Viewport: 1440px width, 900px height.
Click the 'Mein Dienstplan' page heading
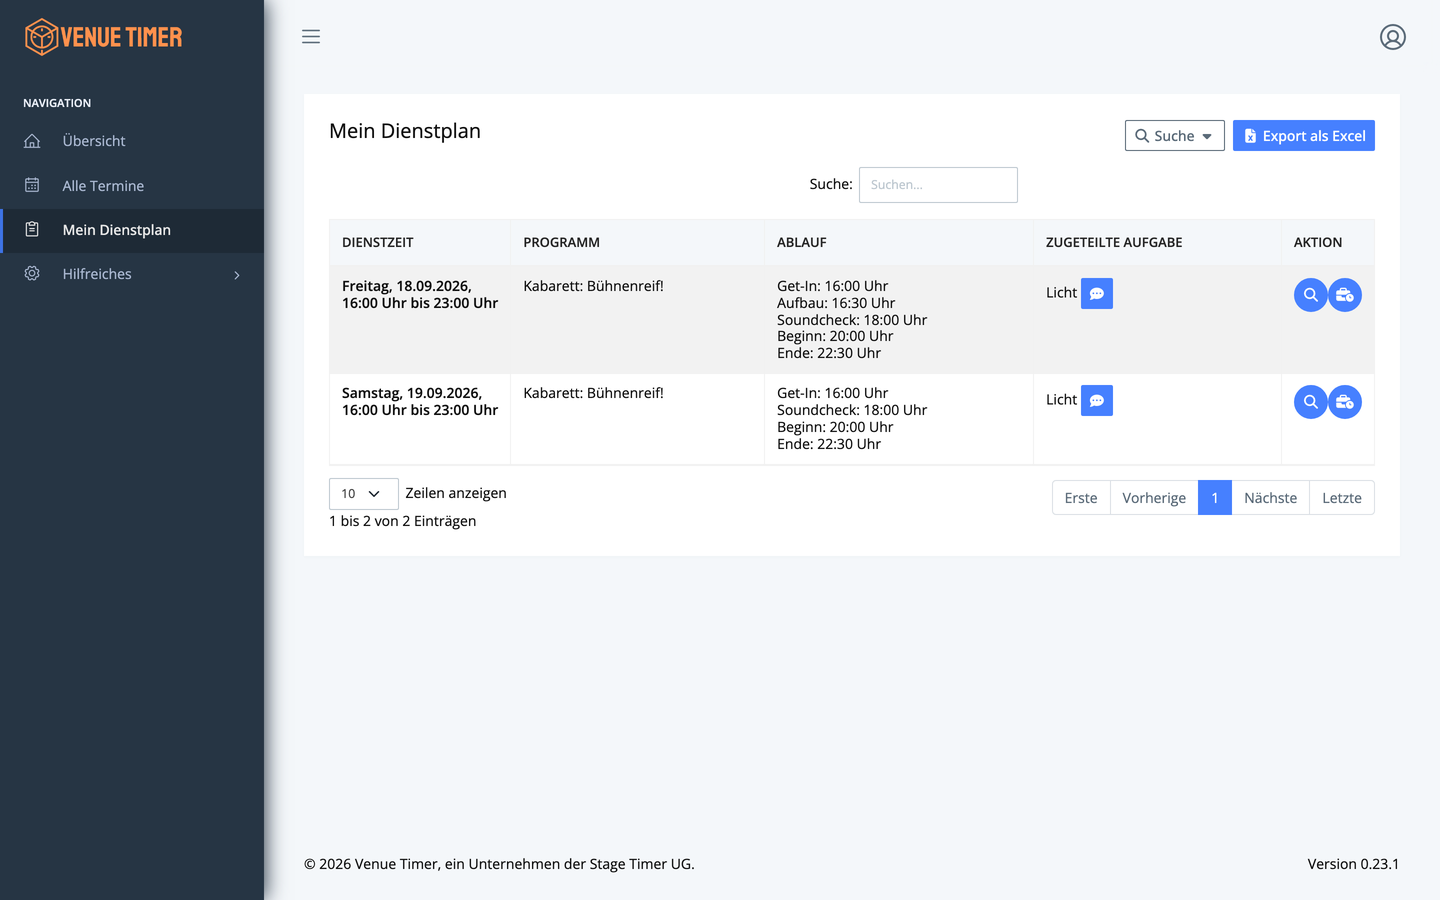coord(405,131)
